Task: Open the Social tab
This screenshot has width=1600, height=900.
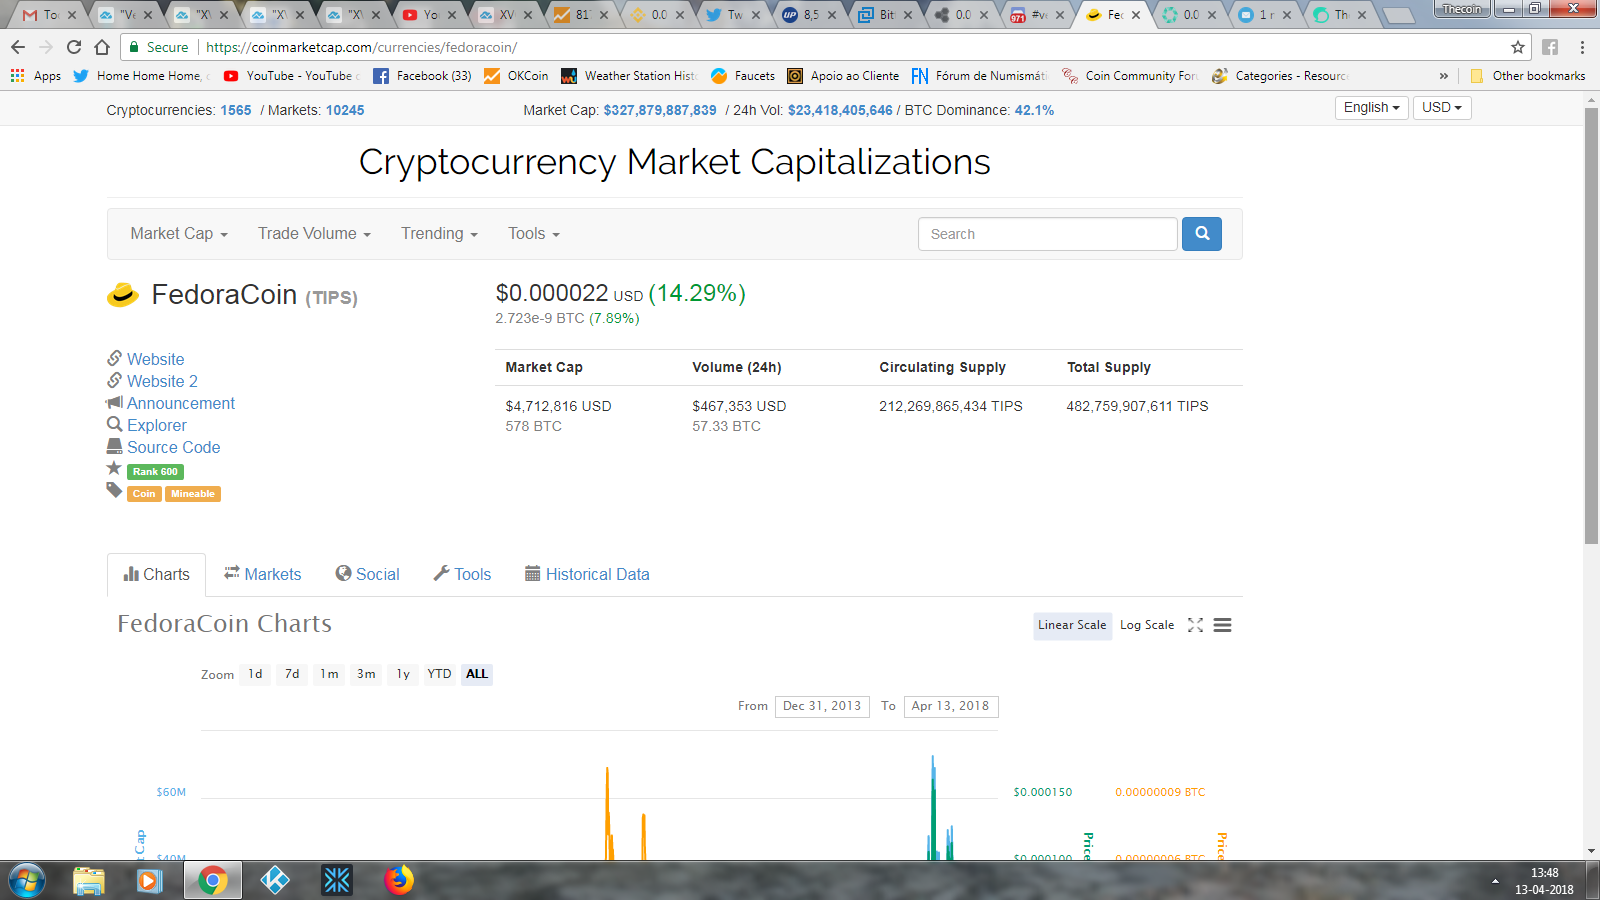Action: (367, 574)
